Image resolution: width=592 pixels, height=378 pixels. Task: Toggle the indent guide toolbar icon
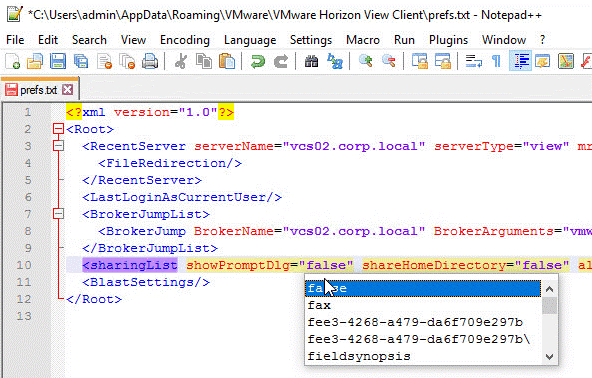pyautogui.click(x=520, y=61)
